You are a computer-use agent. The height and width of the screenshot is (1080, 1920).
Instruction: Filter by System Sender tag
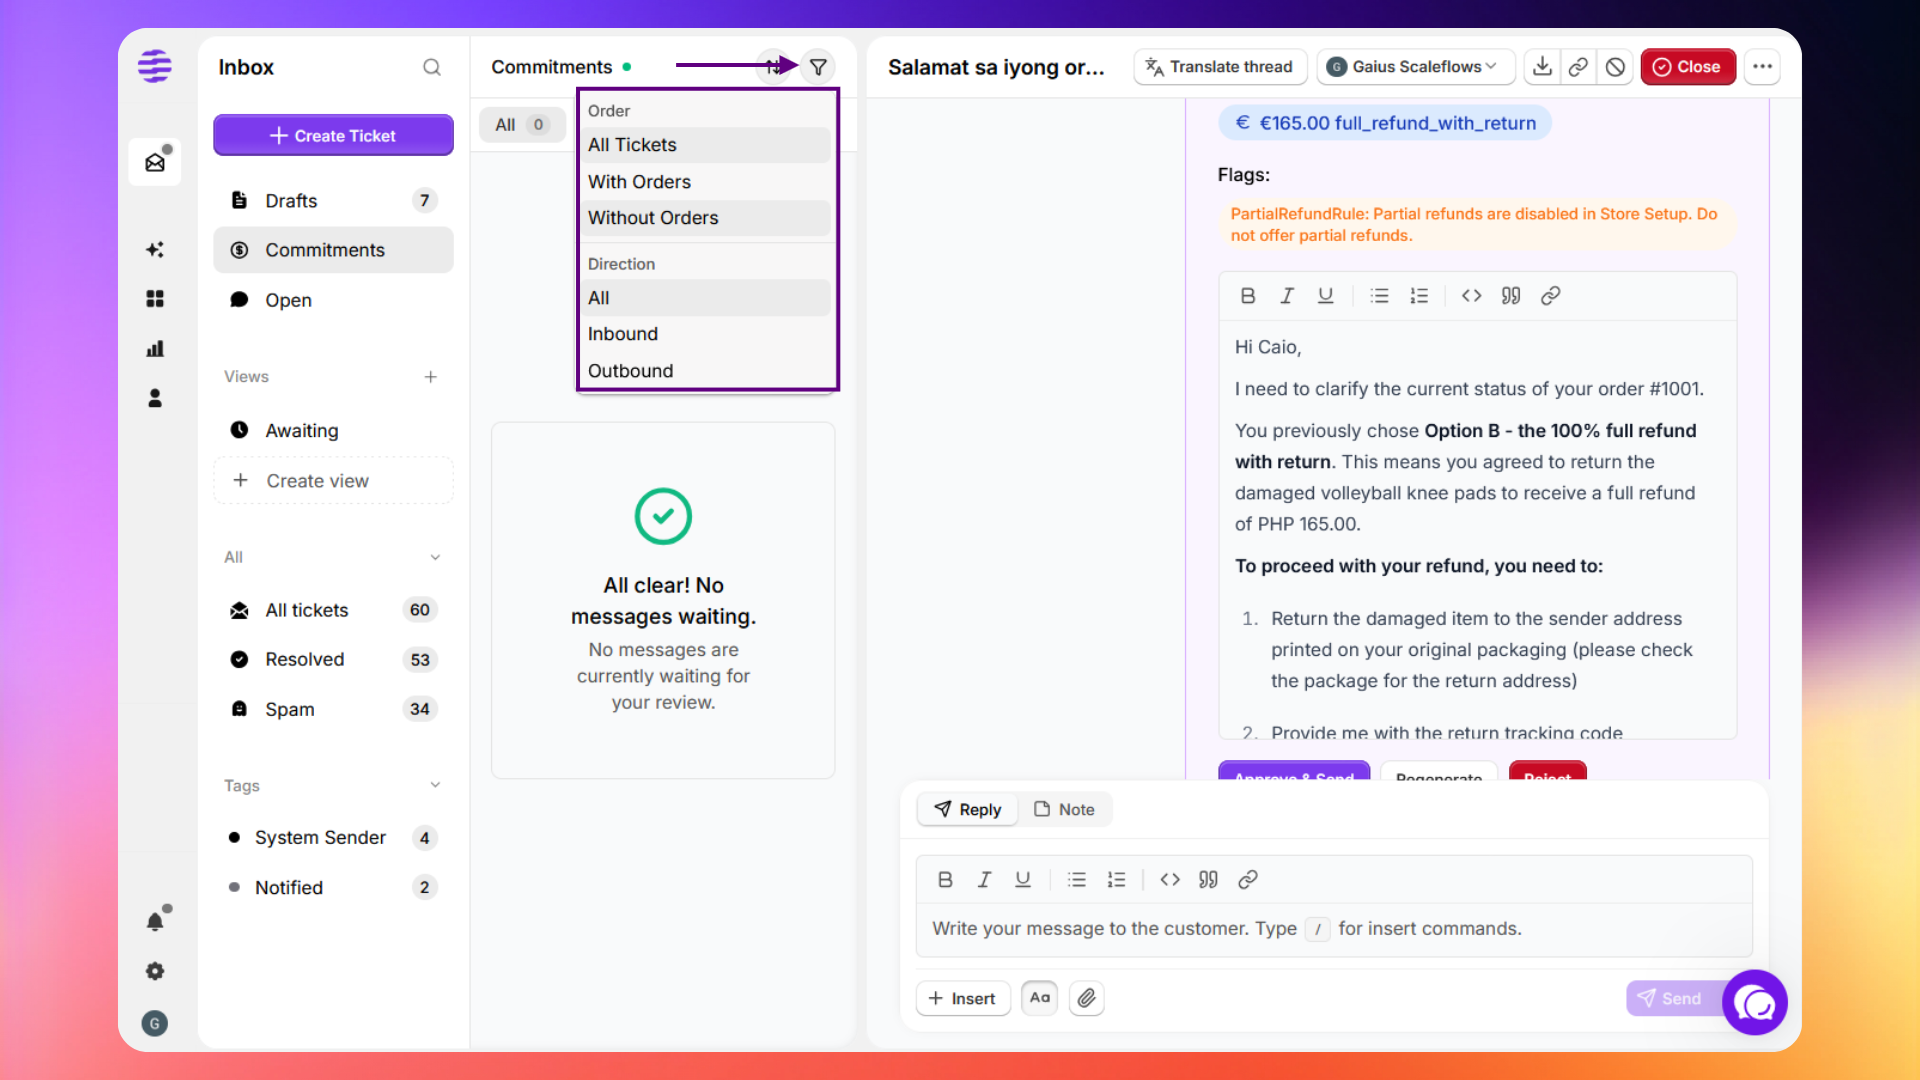[x=333, y=838]
